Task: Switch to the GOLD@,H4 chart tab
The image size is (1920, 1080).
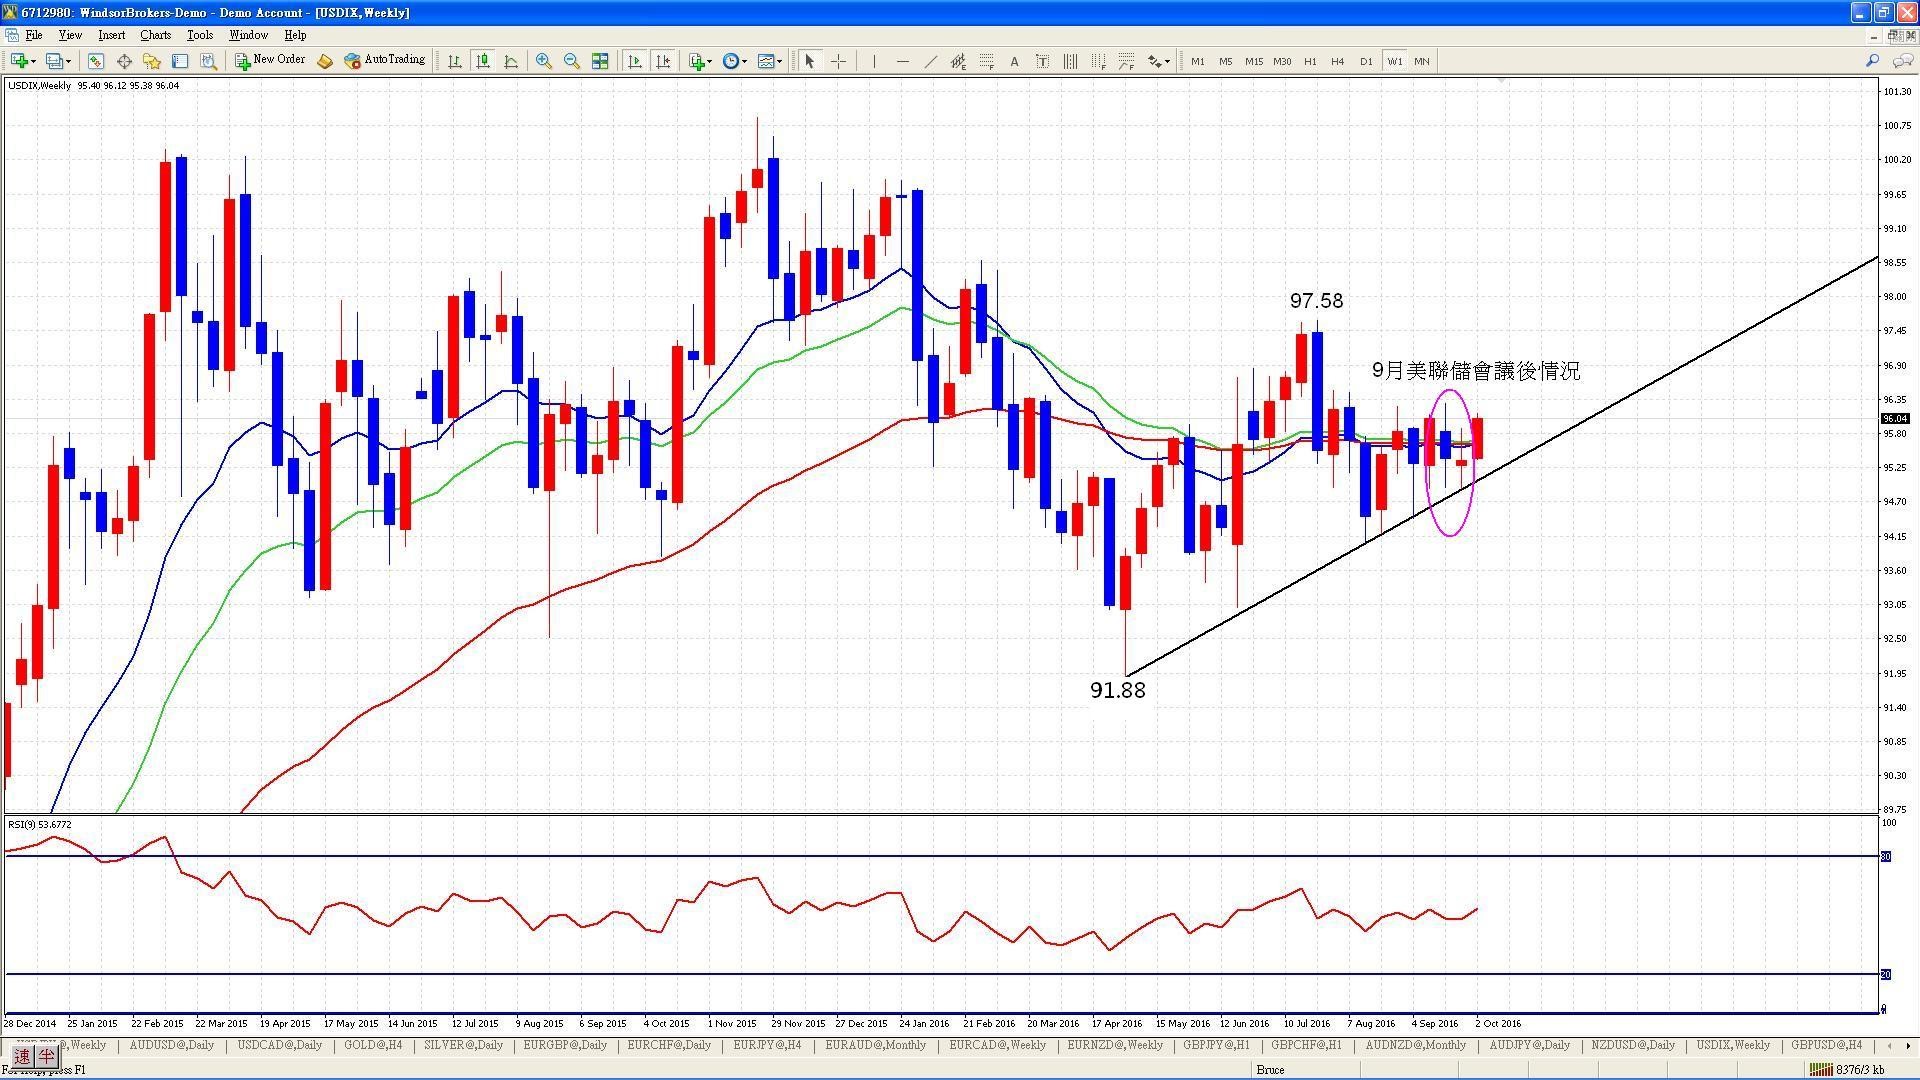Action: coord(373,1045)
